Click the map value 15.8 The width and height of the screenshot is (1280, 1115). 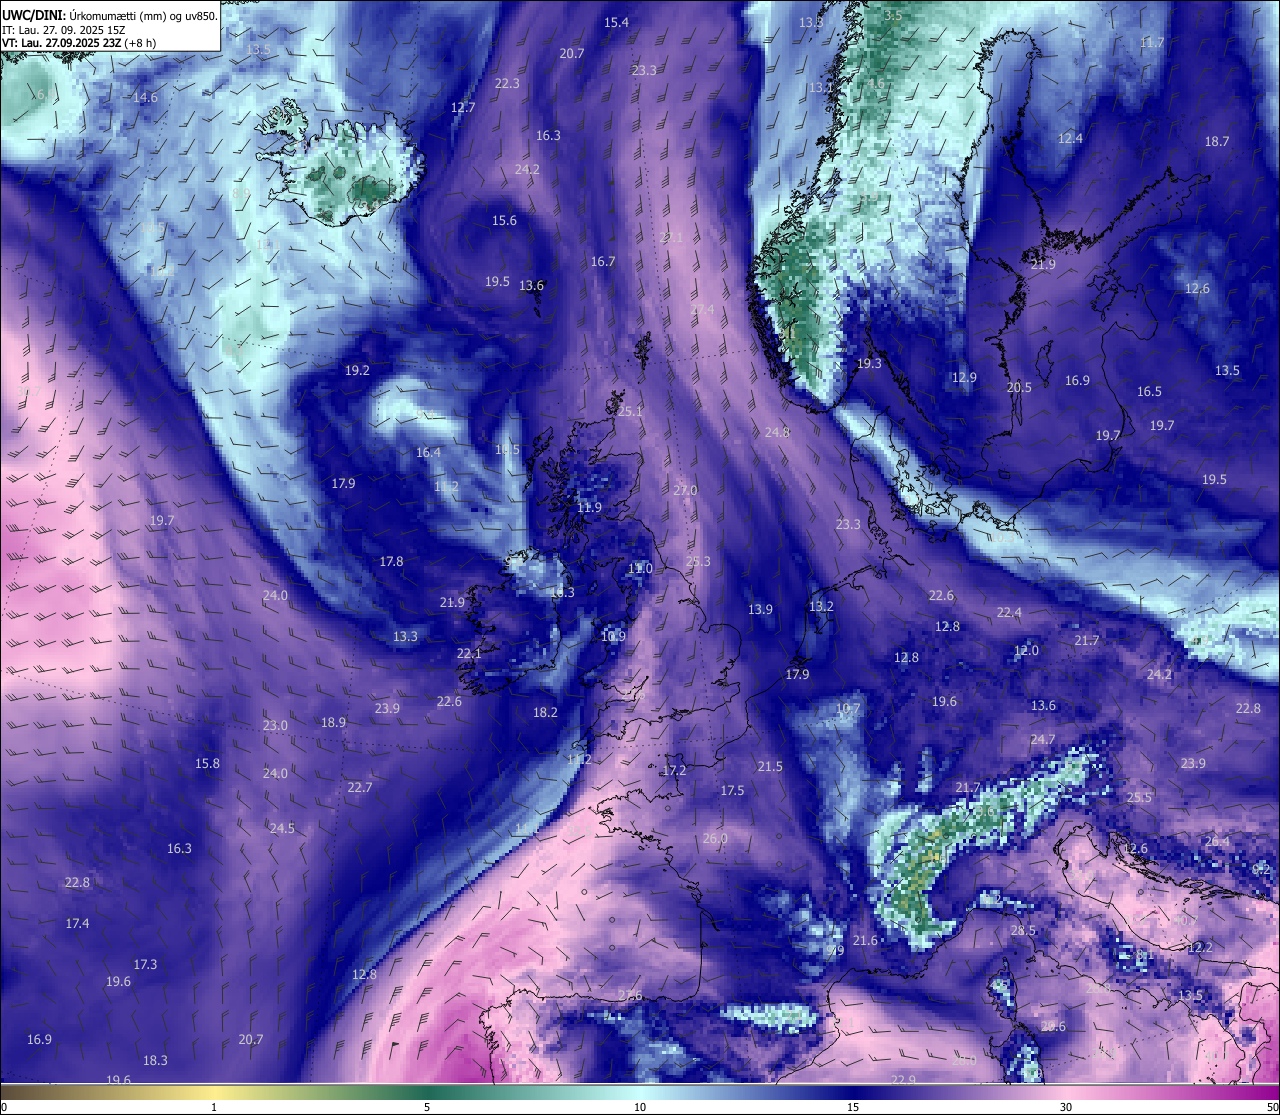click(207, 763)
